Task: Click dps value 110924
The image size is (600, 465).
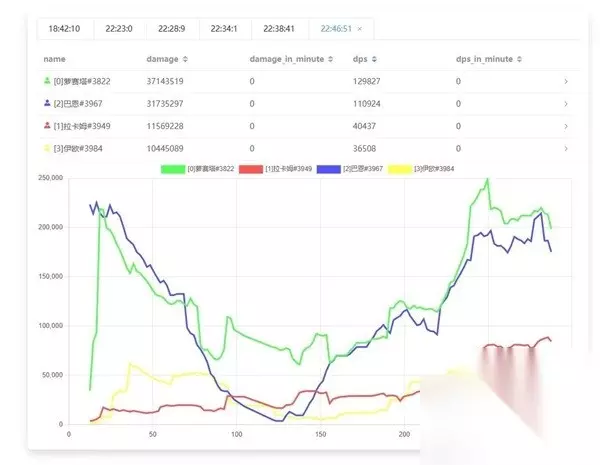Action: coord(367,104)
